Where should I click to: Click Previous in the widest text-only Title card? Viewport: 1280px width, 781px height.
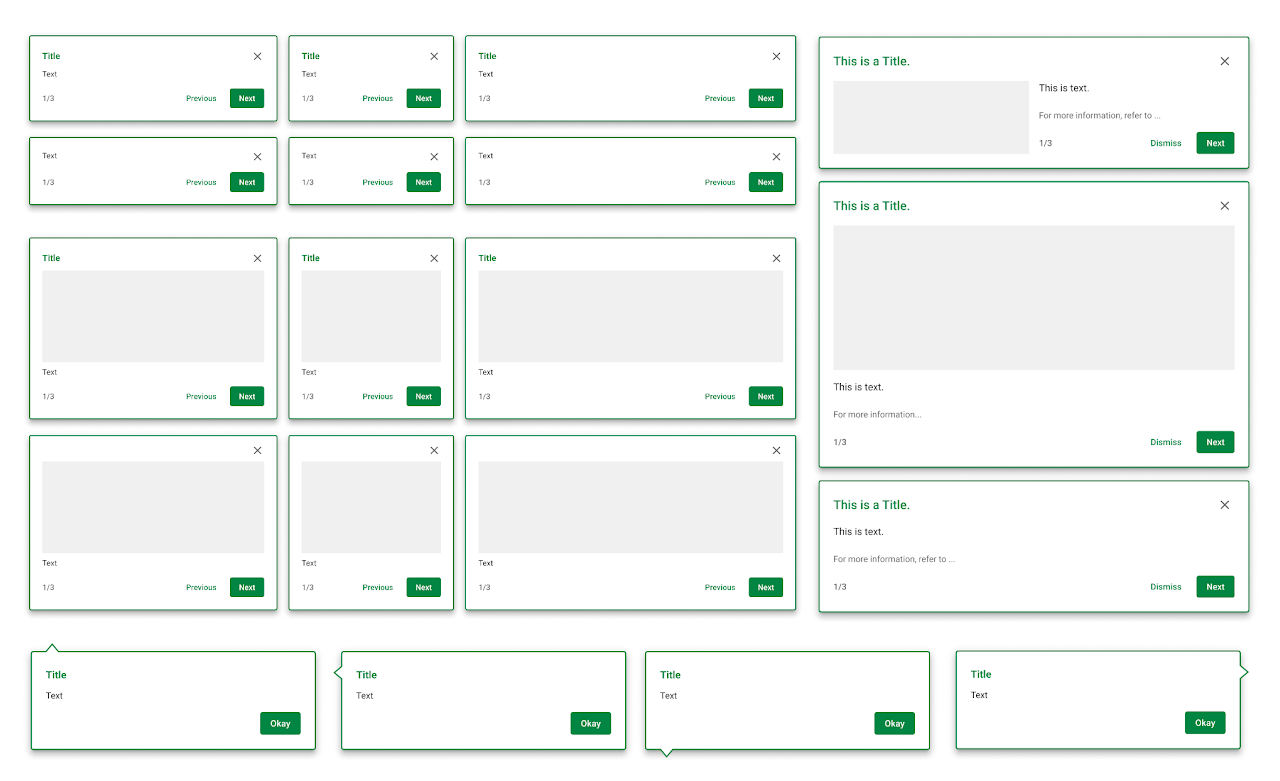pos(720,98)
